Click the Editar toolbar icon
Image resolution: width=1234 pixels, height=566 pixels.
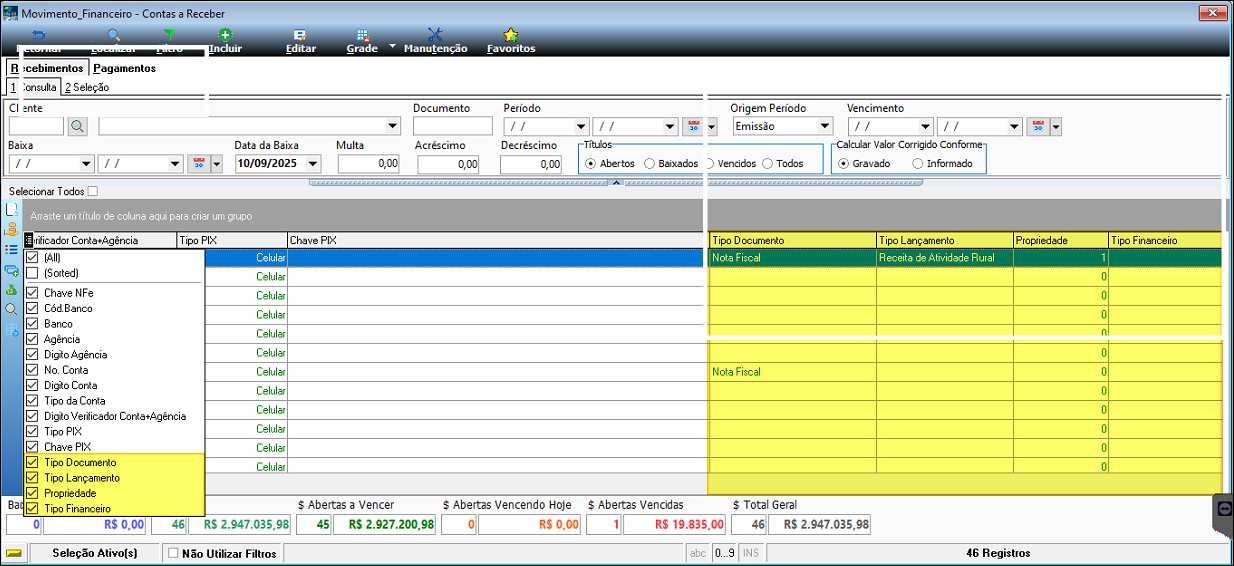coord(300,35)
